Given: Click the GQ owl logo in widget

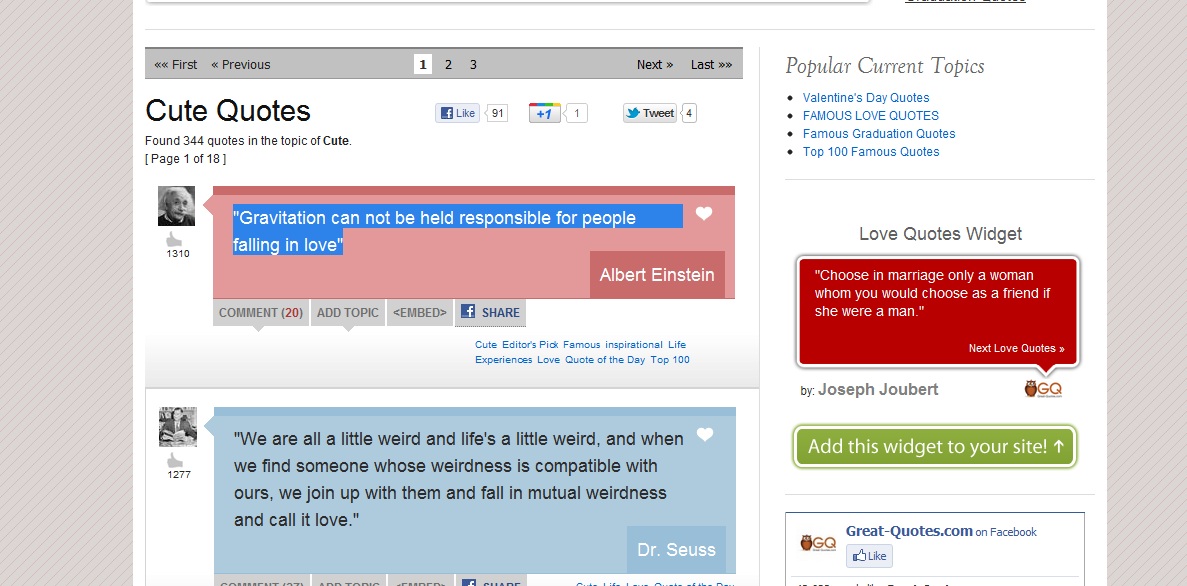Looking at the screenshot, I should [1043, 388].
